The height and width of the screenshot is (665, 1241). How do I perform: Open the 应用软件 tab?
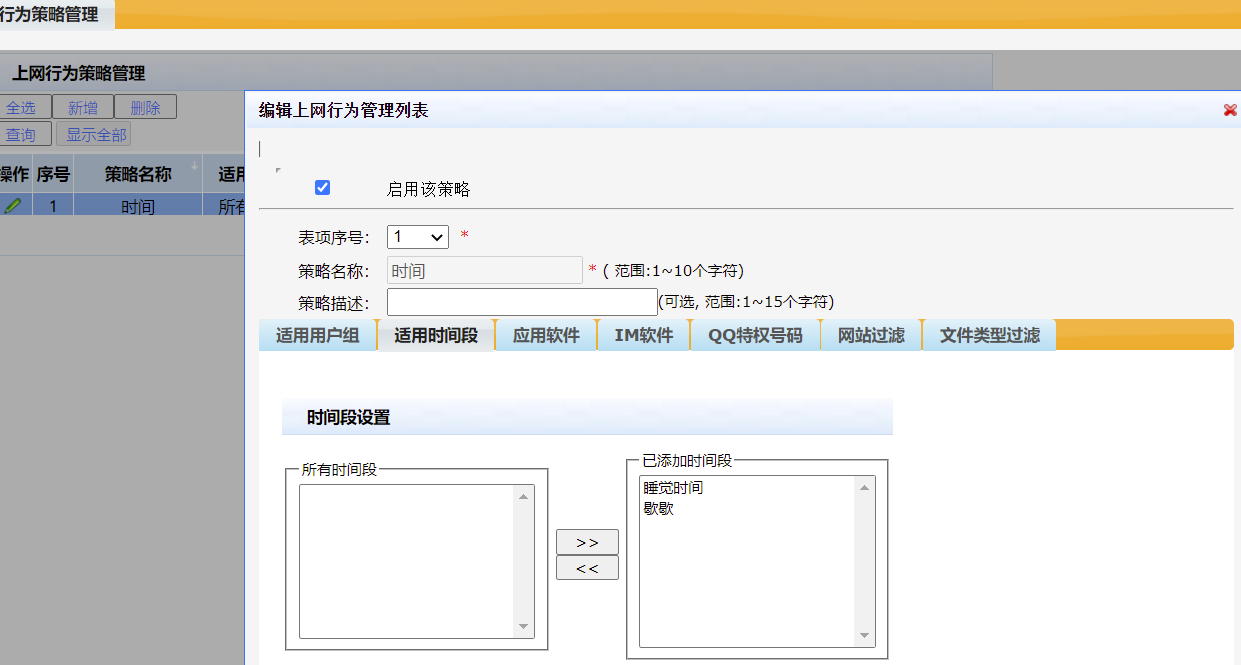pyautogui.click(x=546, y=336)
